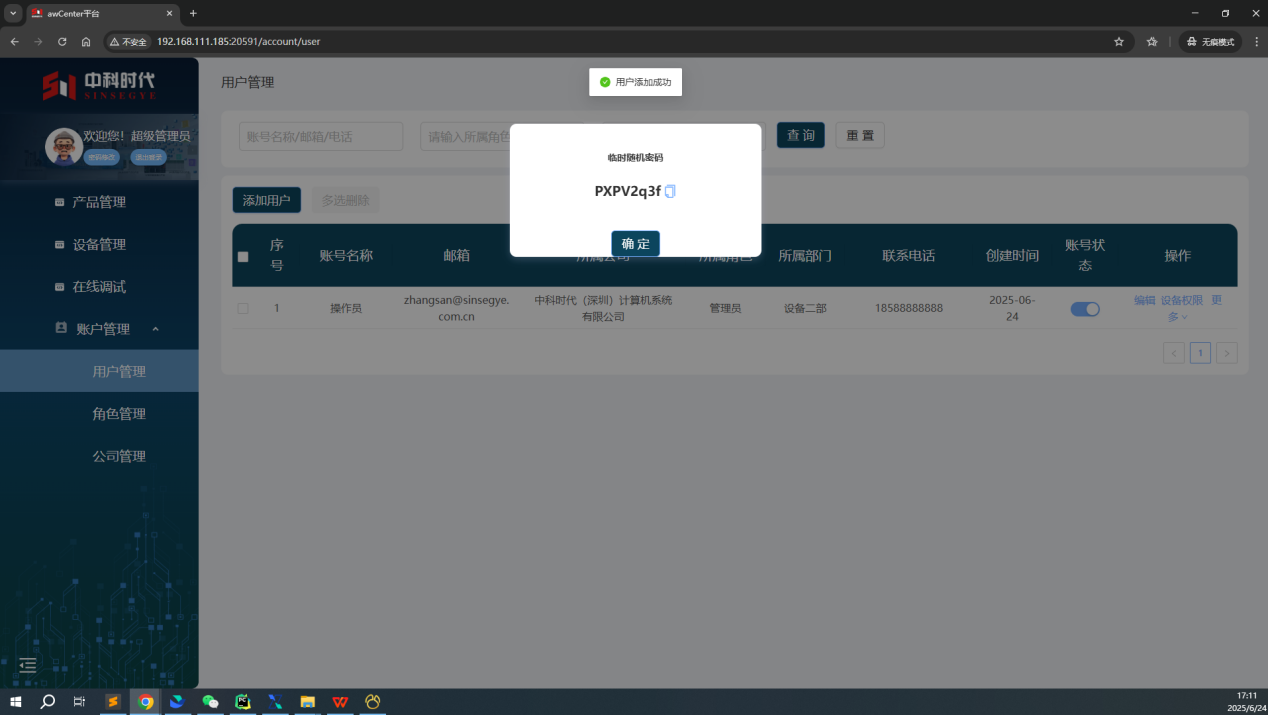Open 产品管理 in the sidebar
The image size is (1268, 715).
click(99, 202)
